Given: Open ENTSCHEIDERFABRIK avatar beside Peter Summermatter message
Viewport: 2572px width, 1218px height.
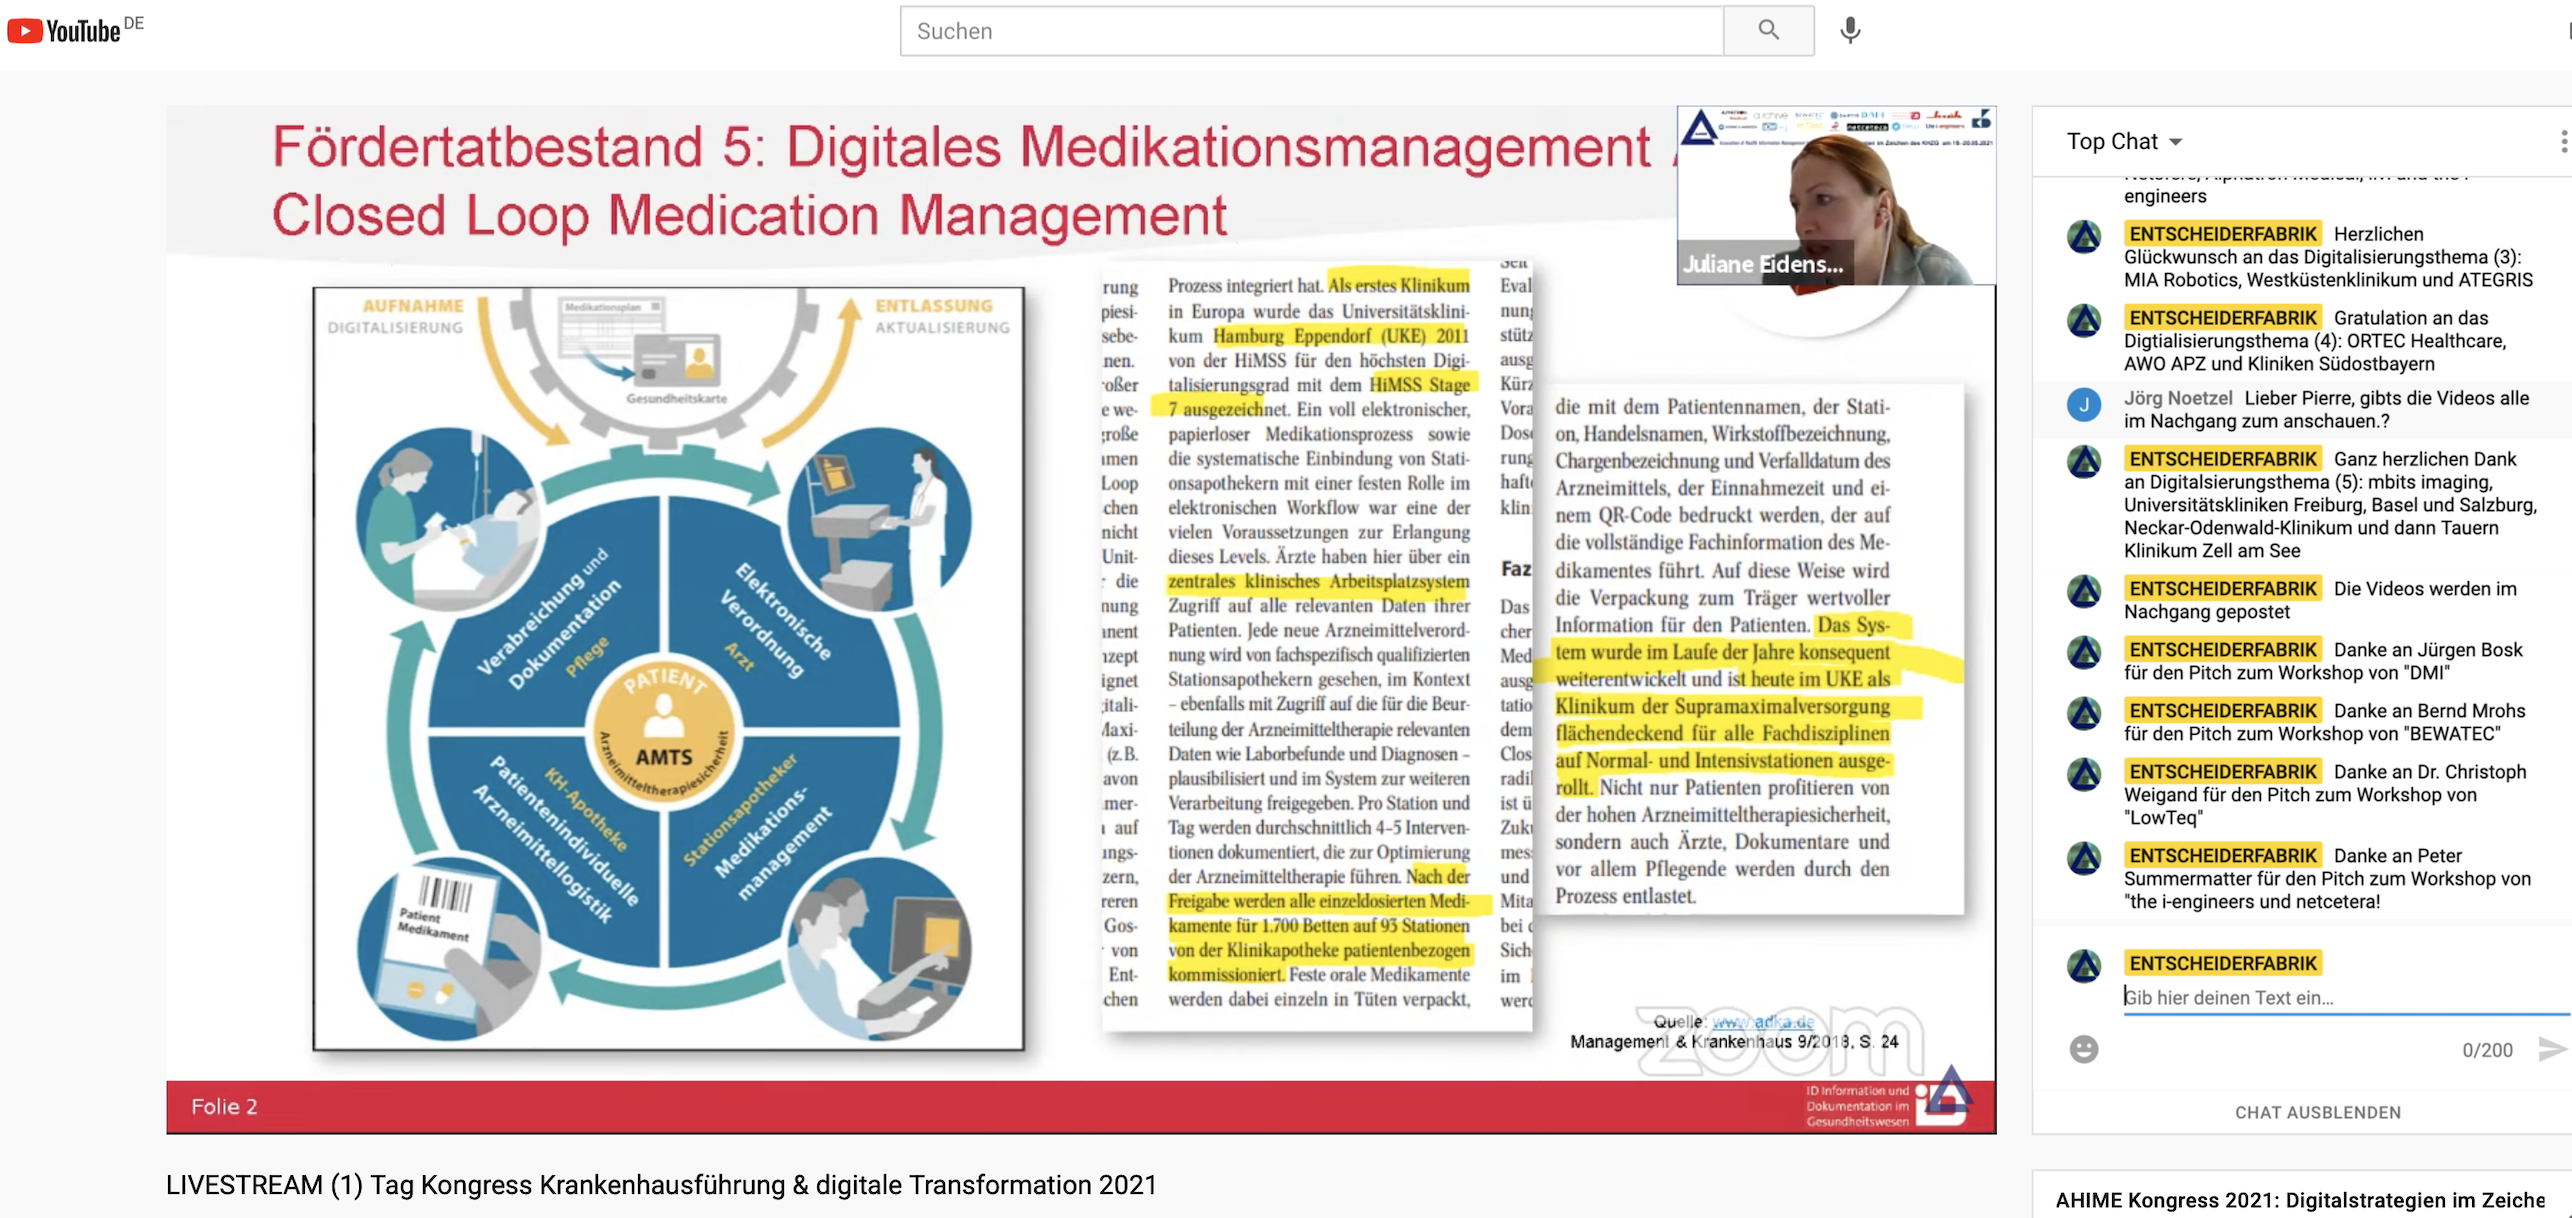Looking at the screenshot, I should [2084, 859].
